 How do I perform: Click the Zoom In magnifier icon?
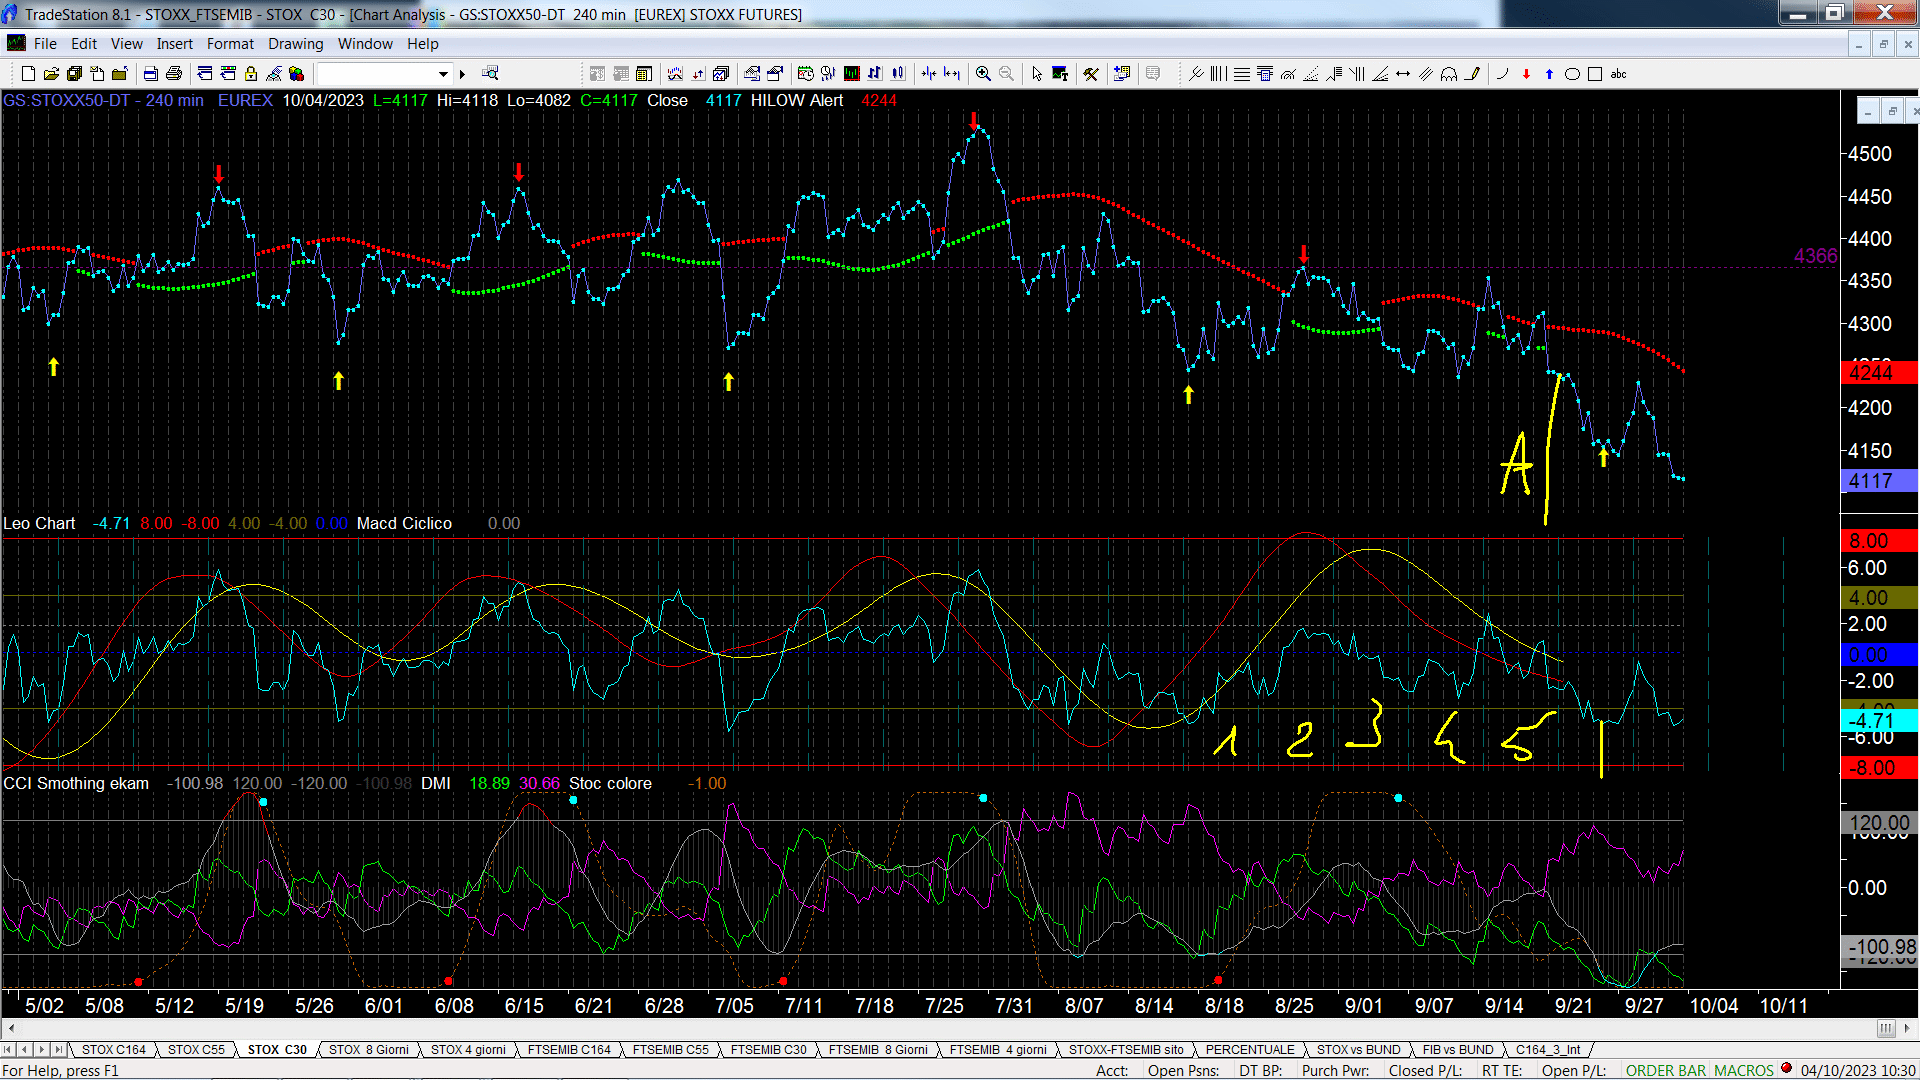[983, 74]
